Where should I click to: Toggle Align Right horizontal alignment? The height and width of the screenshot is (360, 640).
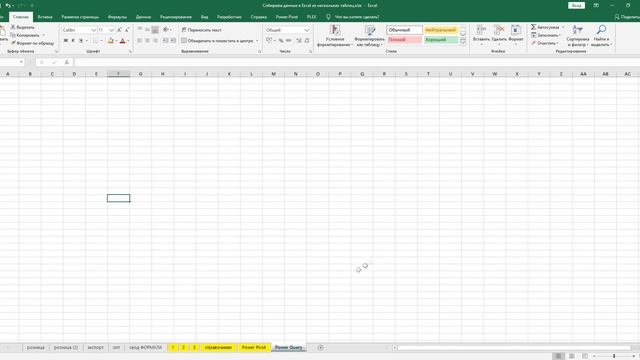[155, 40]
